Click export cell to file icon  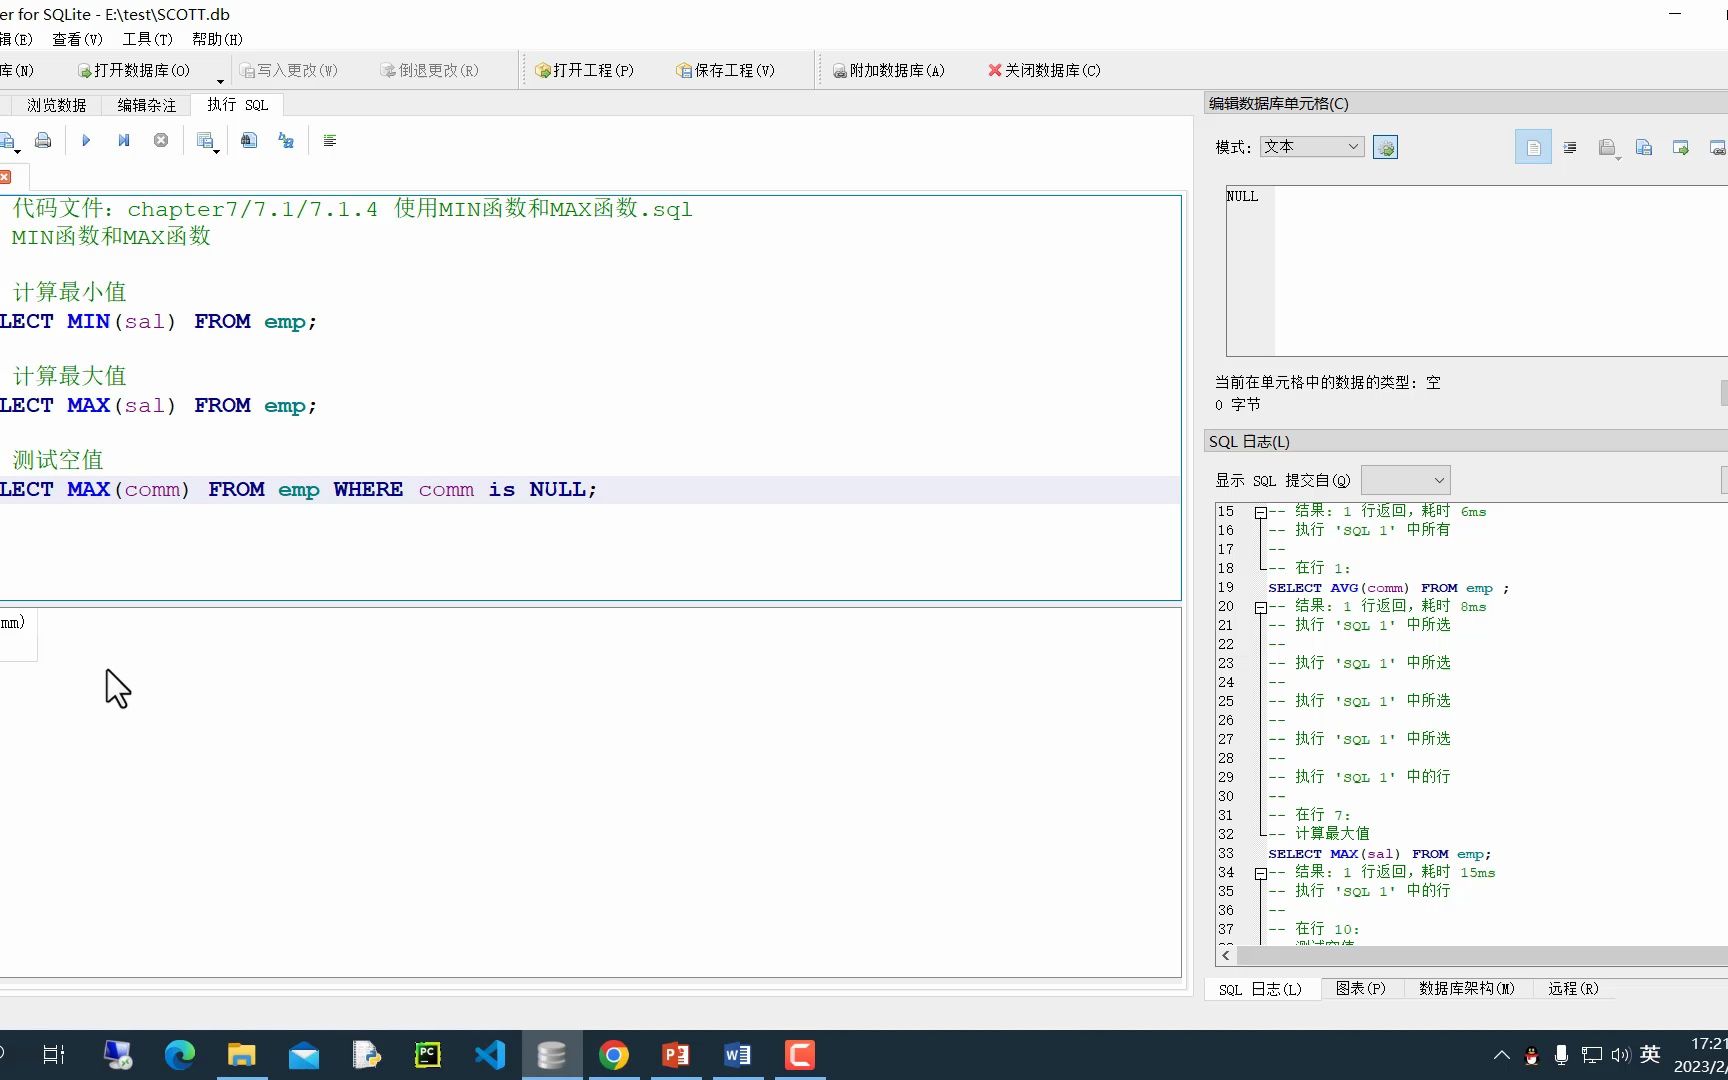point(1644,147)
